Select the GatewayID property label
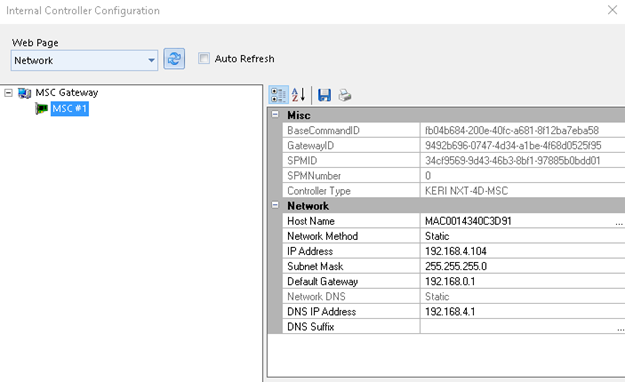The height and width of the screenshot is (382, 625). [311, 146]
